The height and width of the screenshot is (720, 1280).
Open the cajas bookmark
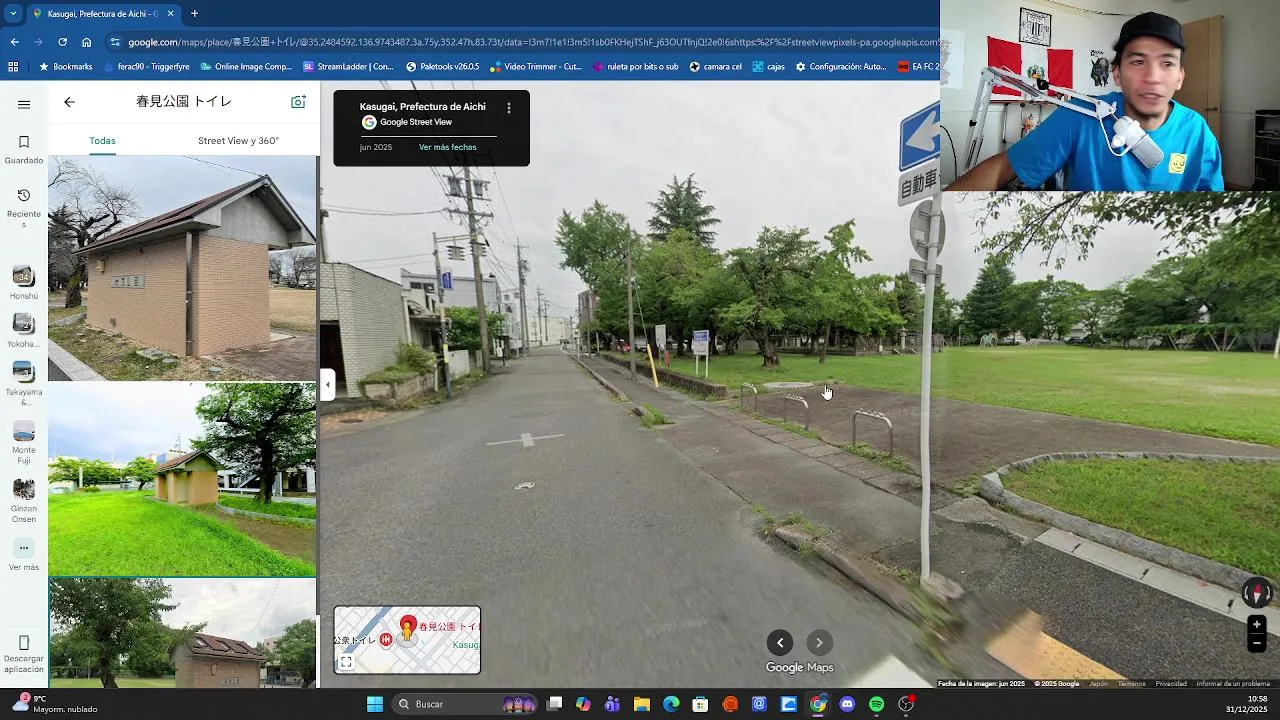tap(768, 67)
